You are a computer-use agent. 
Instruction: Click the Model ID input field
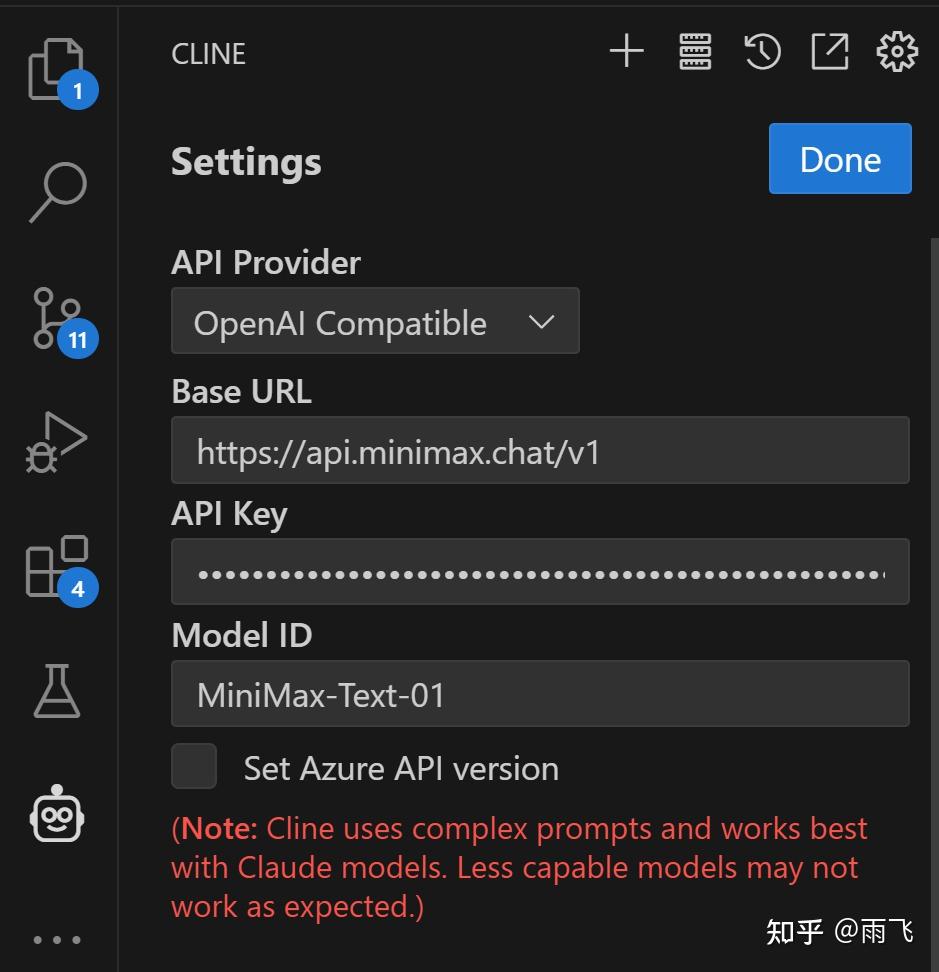pos(540,694)
